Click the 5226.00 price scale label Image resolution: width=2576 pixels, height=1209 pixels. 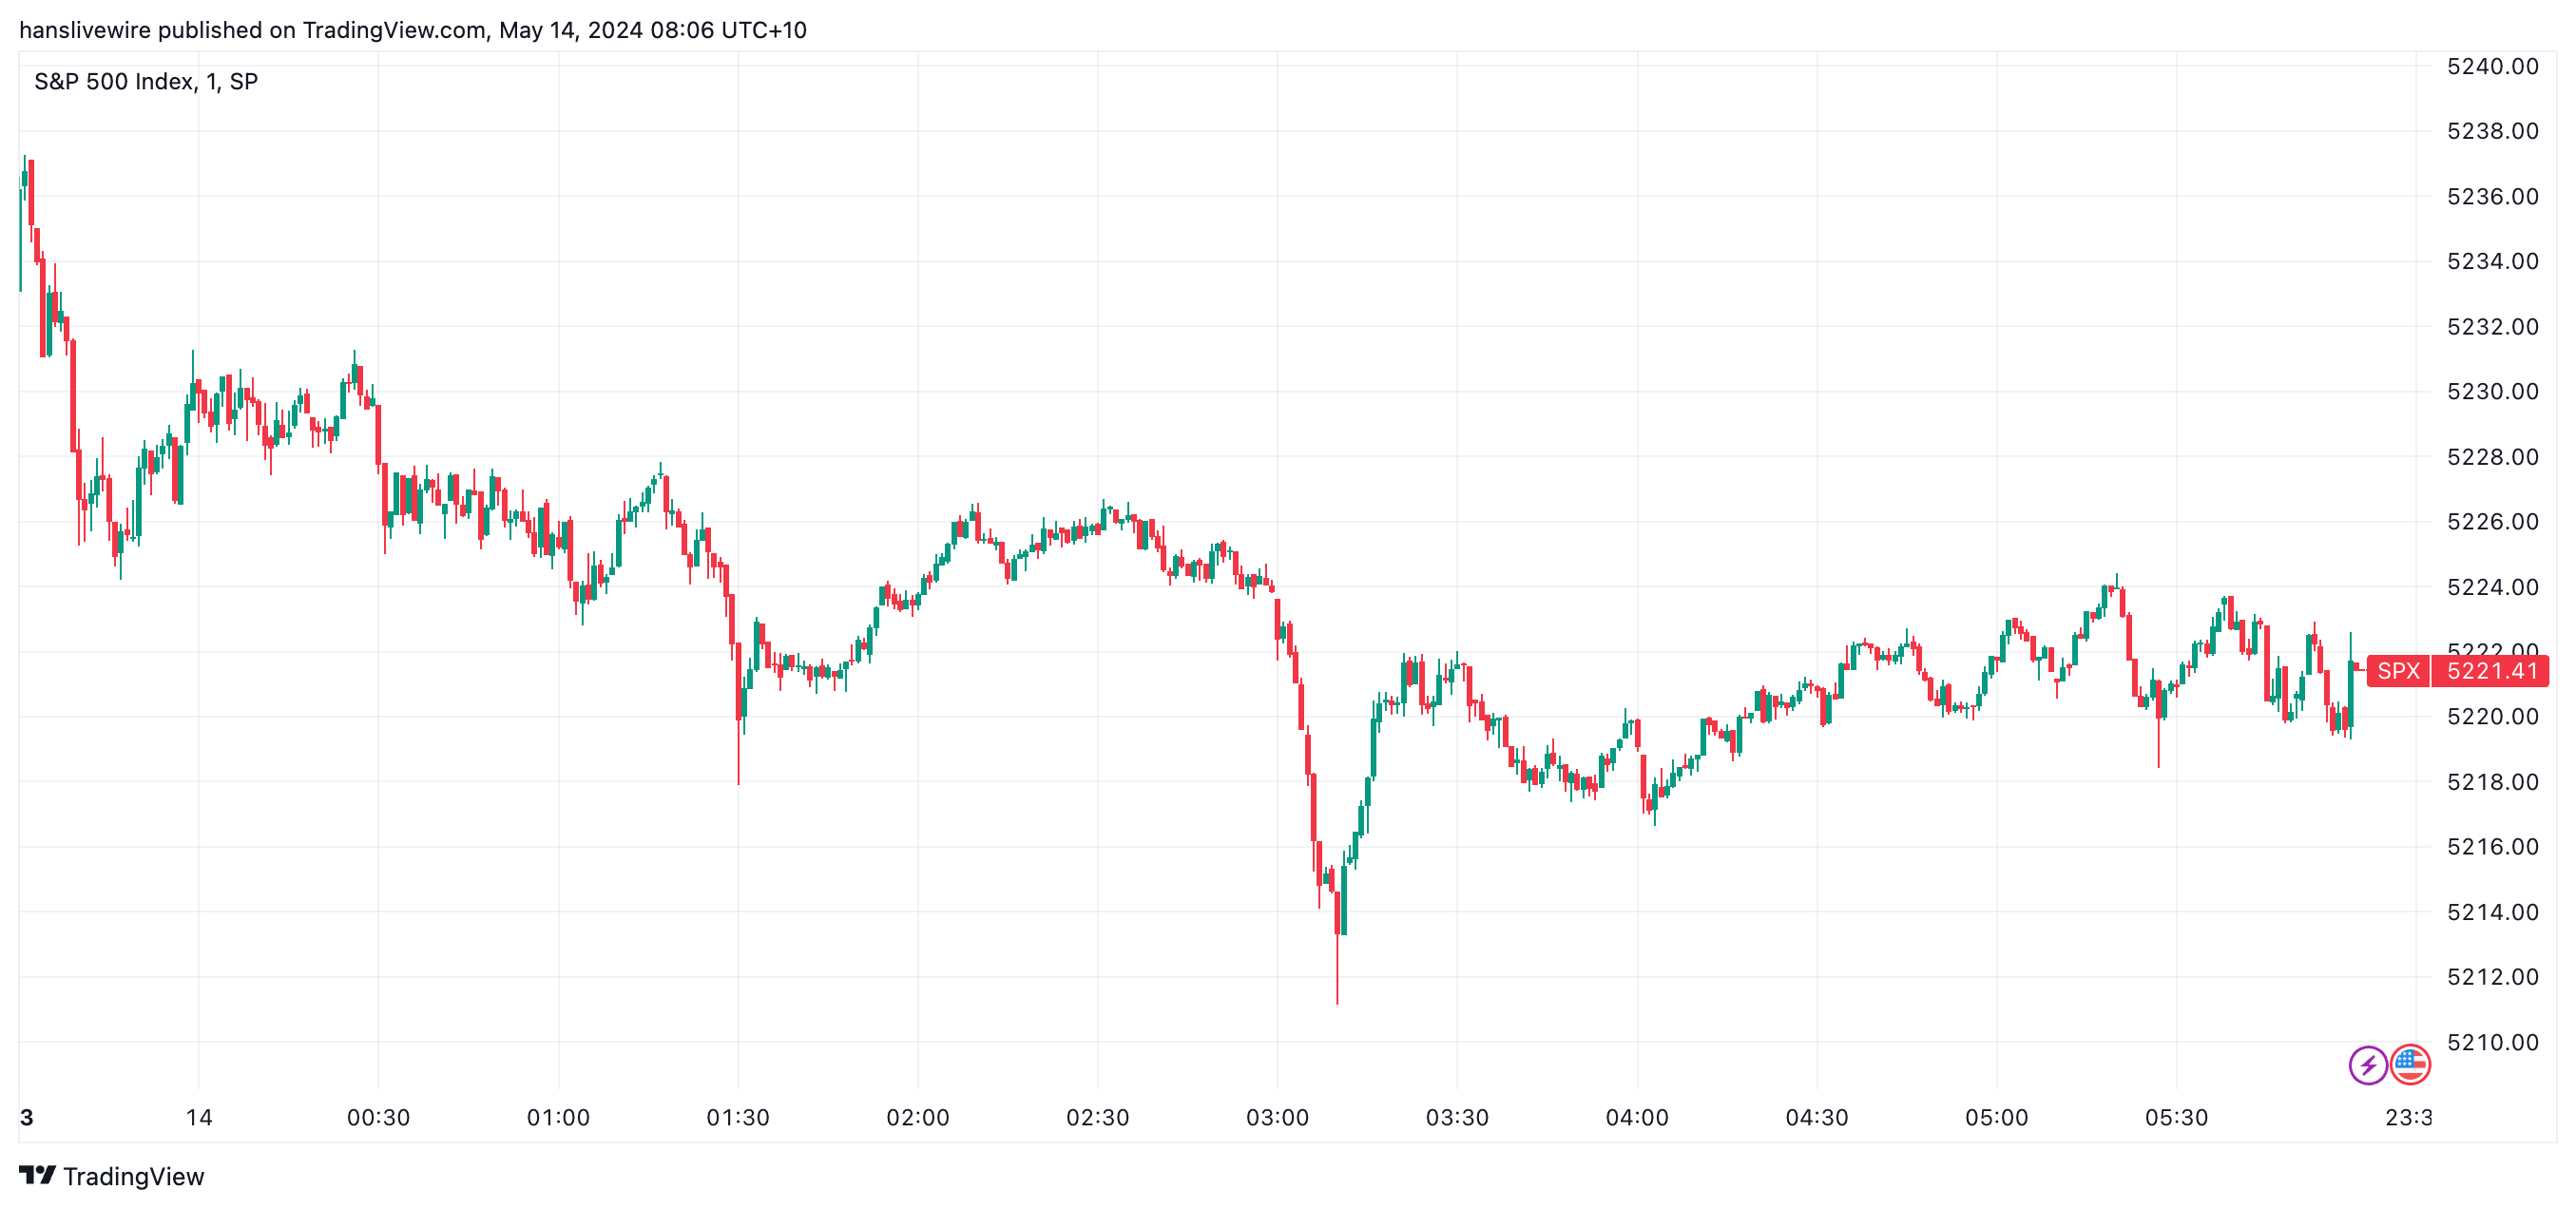click(2492, 522)
